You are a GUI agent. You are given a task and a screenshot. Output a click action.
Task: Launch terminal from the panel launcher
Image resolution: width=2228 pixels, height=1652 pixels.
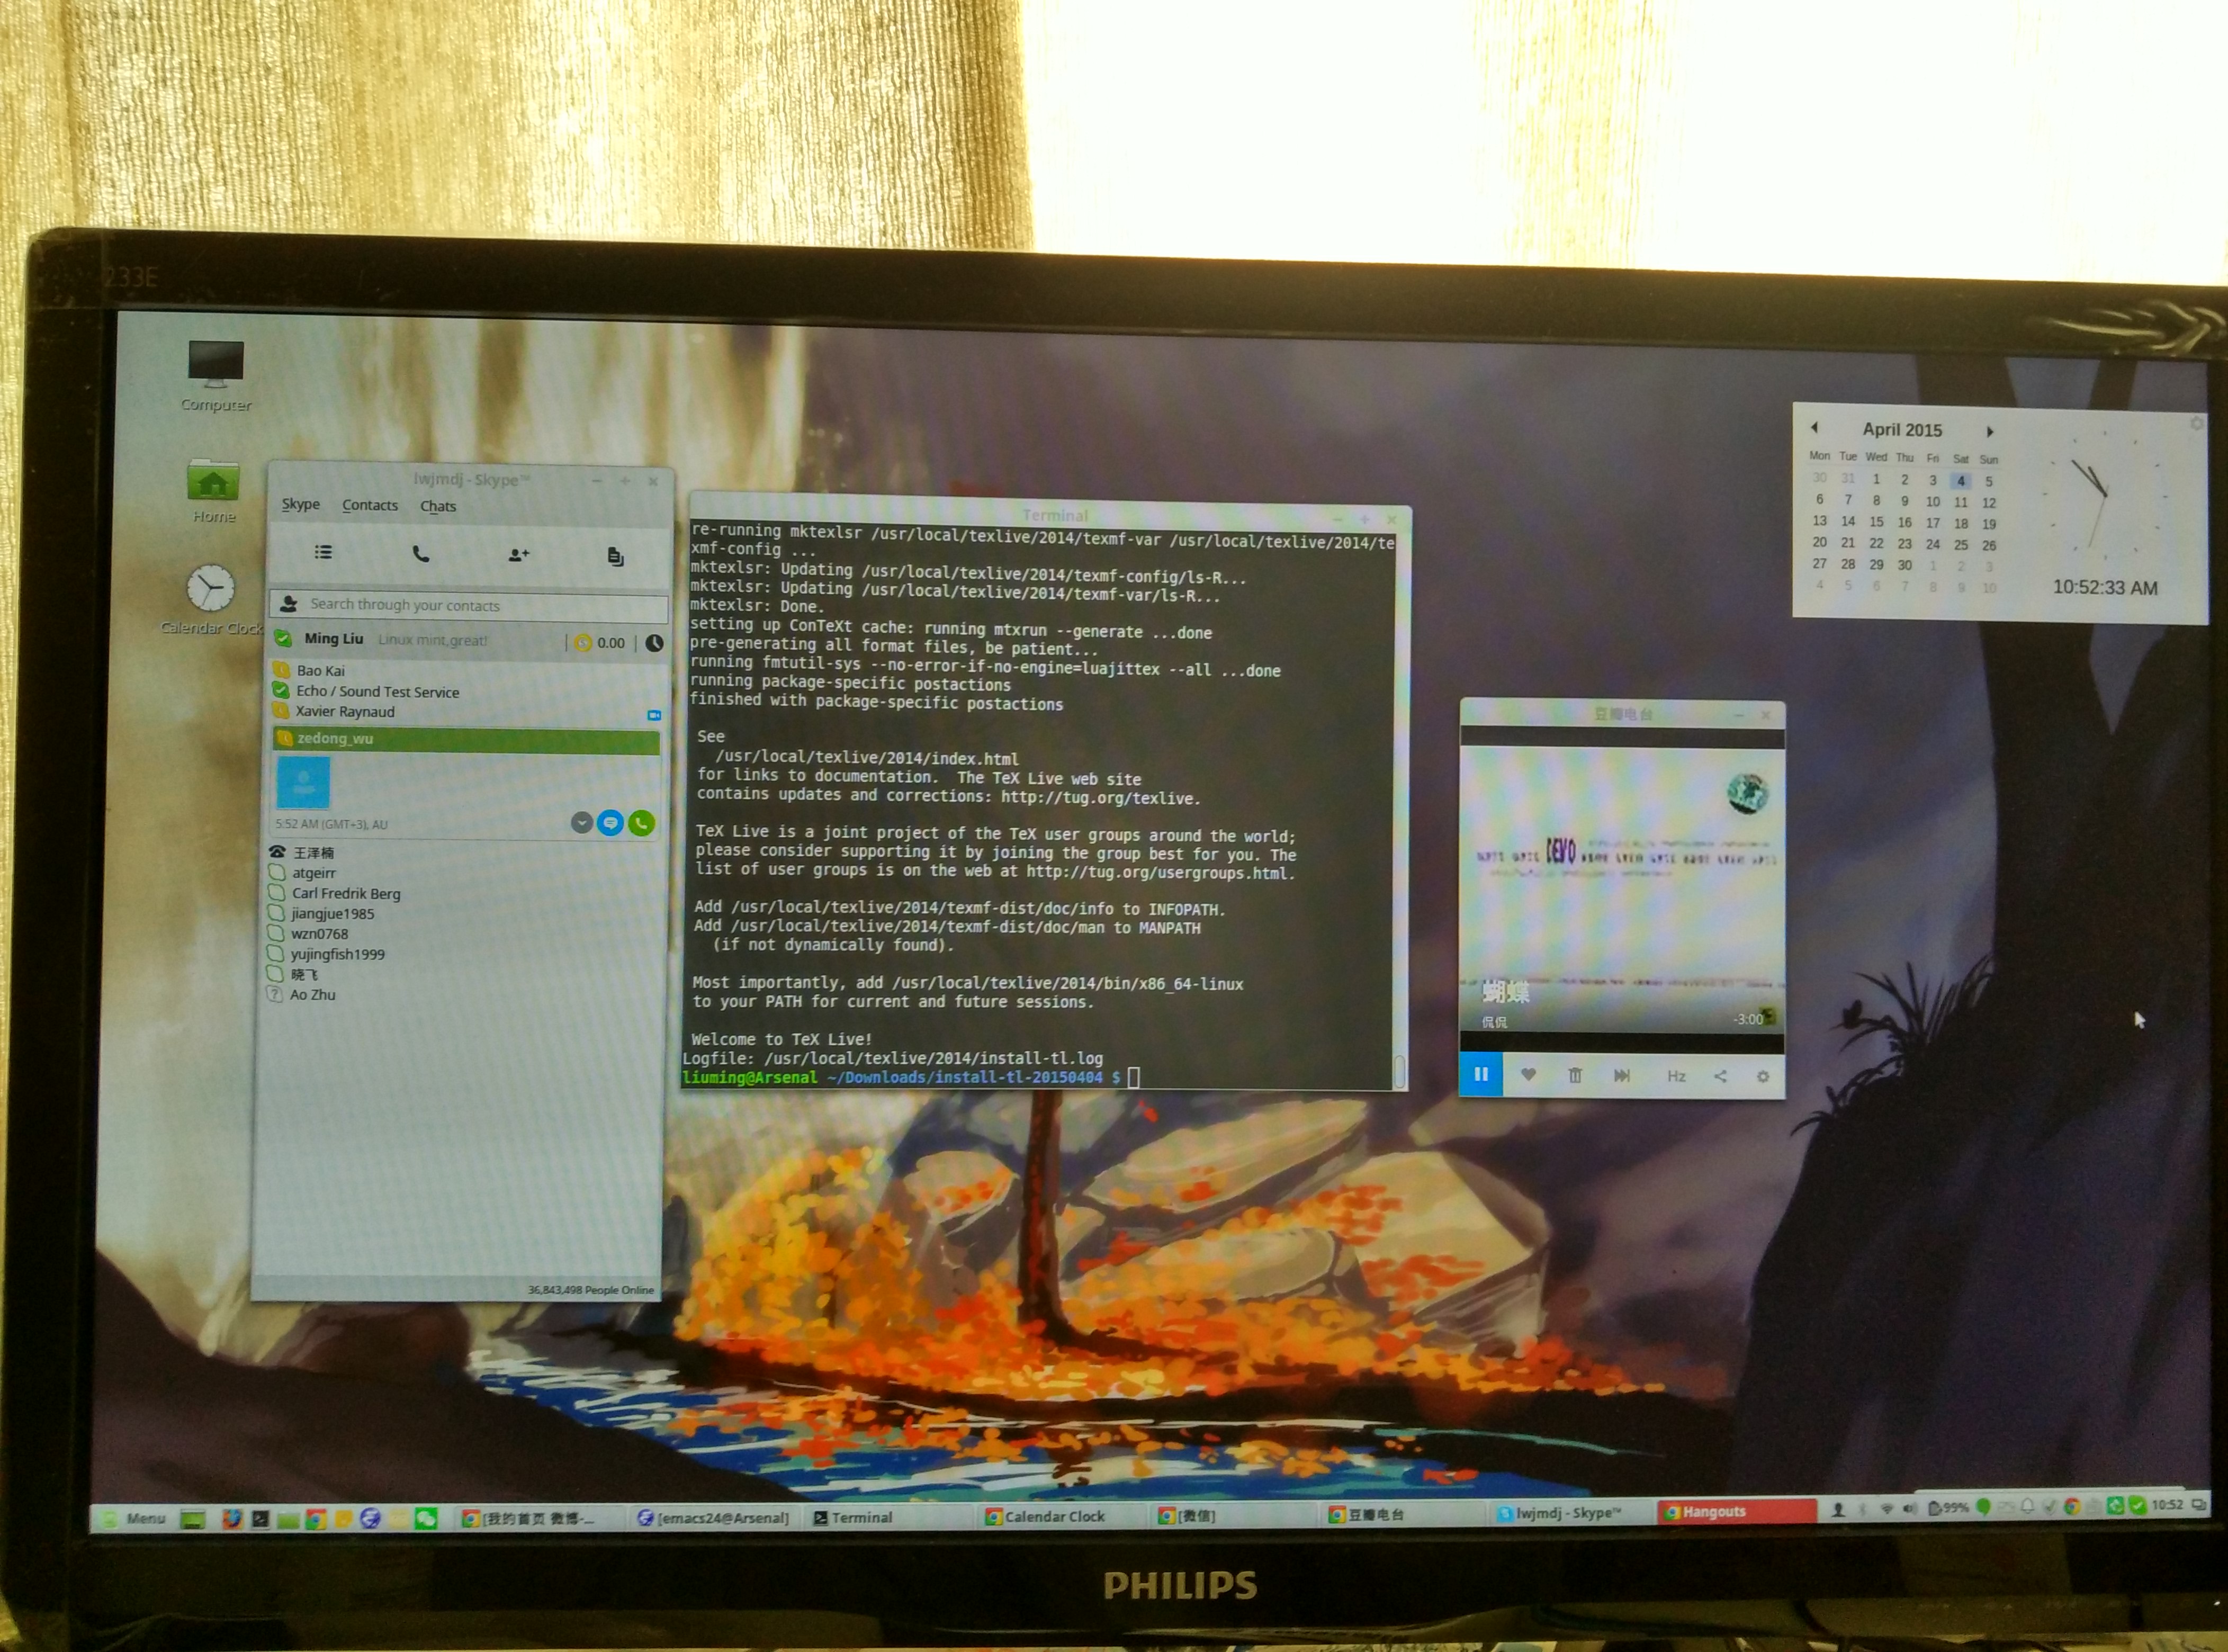point(260,1519)
